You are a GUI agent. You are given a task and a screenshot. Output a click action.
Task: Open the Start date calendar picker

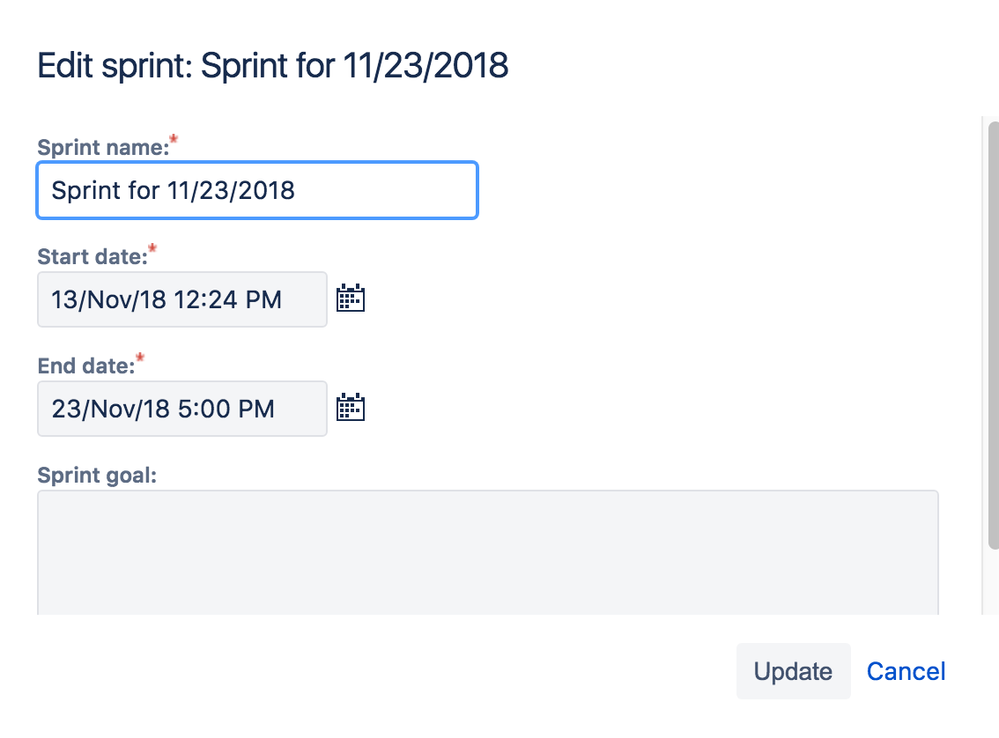(350, 298)
